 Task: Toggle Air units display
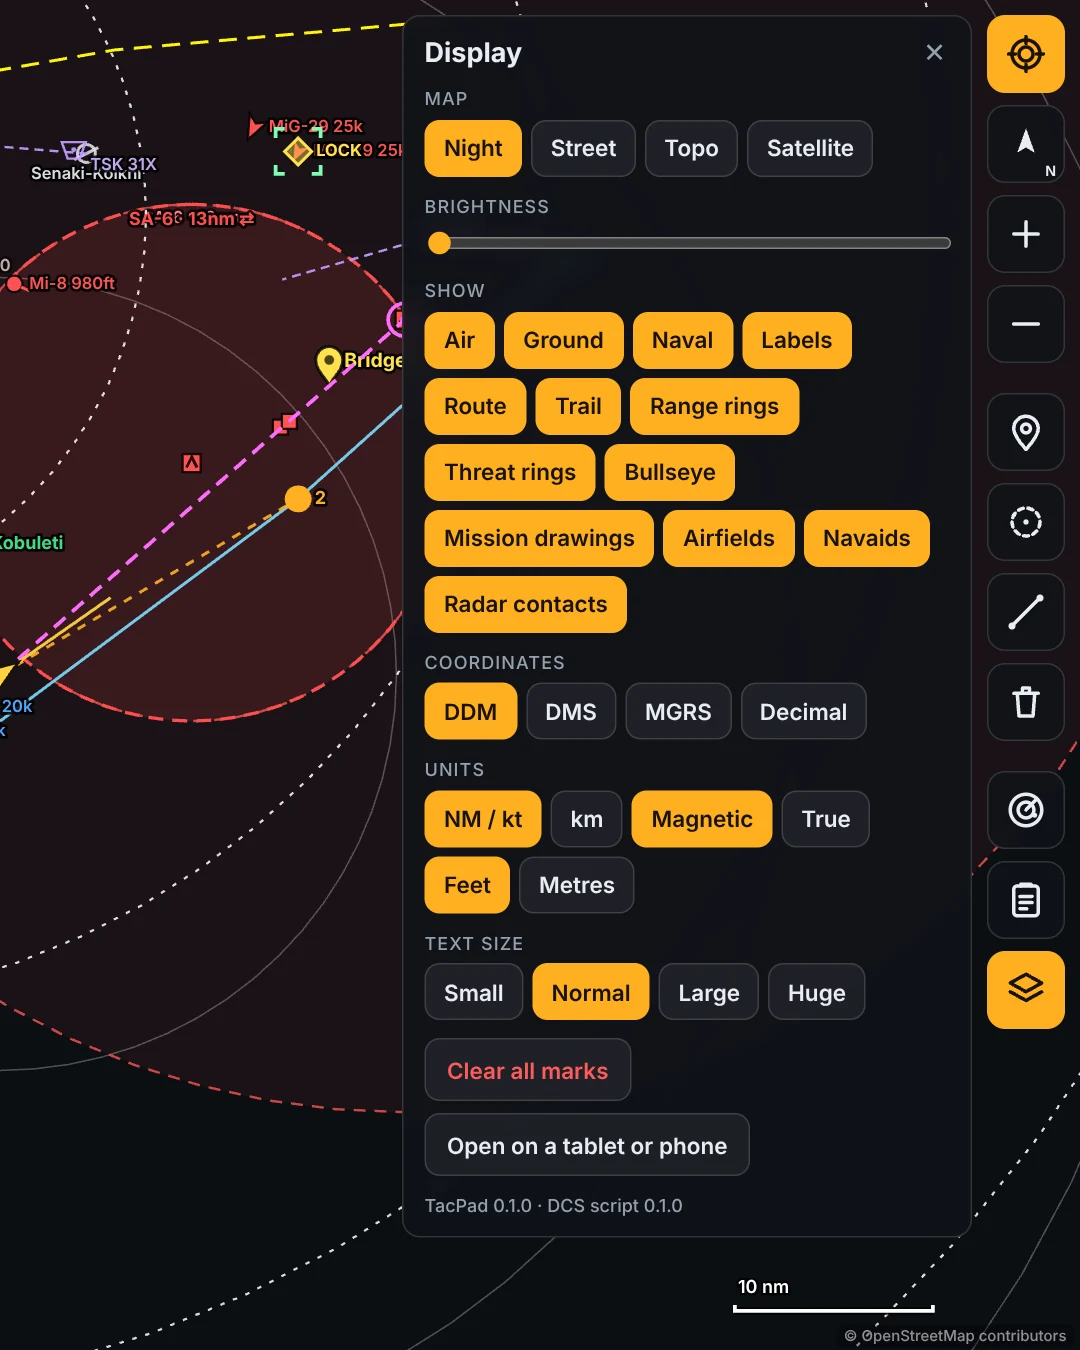tap(460, 340)
